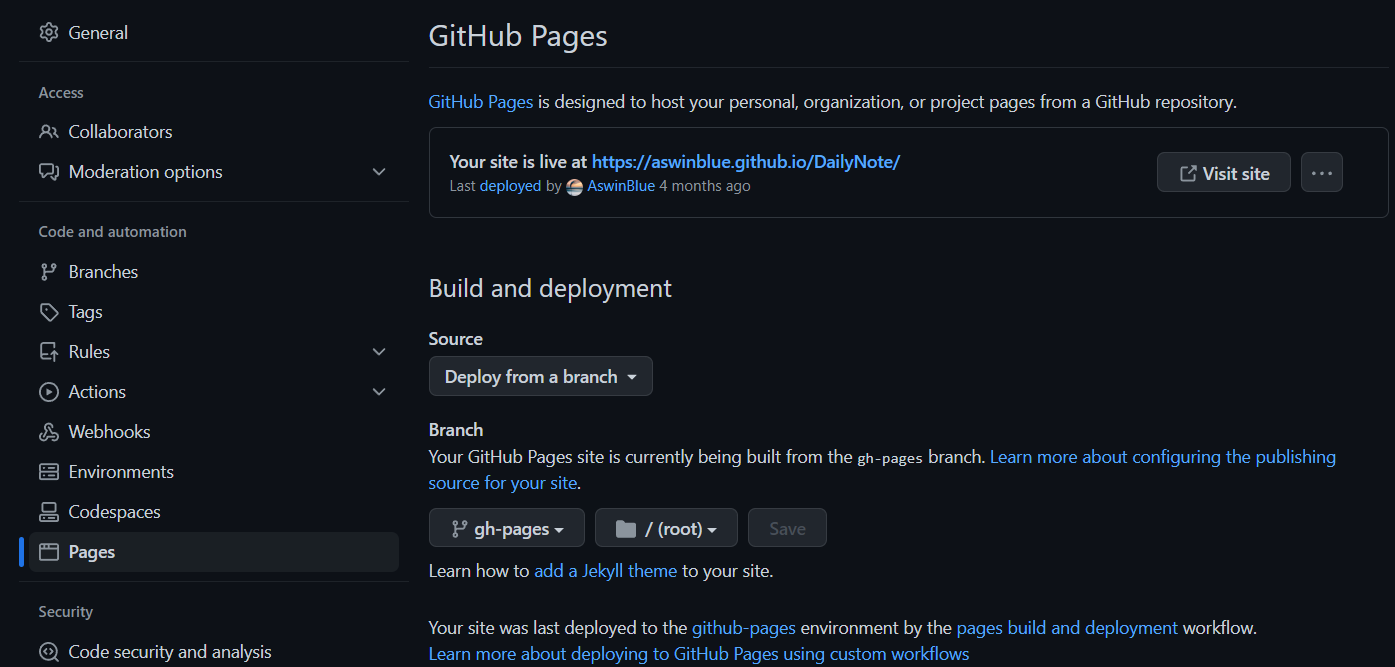Viewport: 1395px width, 667px height.
Task: Expand the Rules section chevron
Action: pos(379,352)
